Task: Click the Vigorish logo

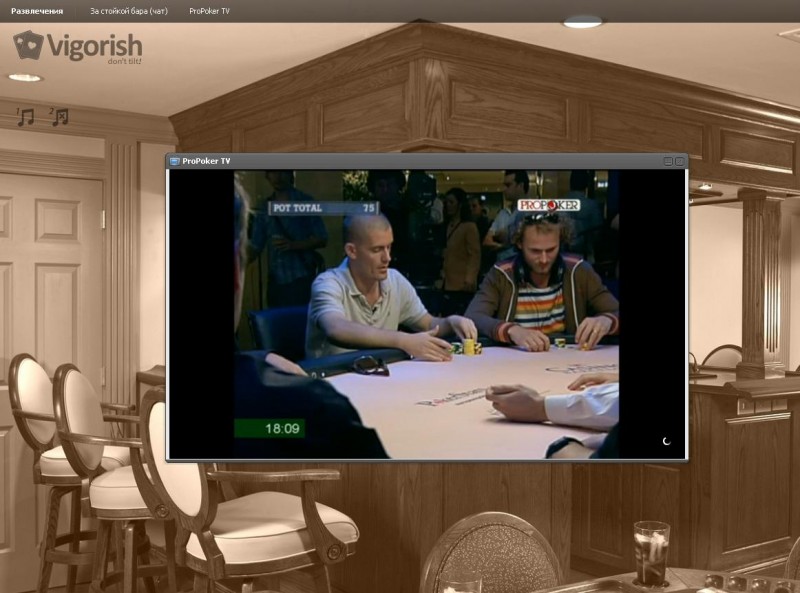Action: coord(77,47)
